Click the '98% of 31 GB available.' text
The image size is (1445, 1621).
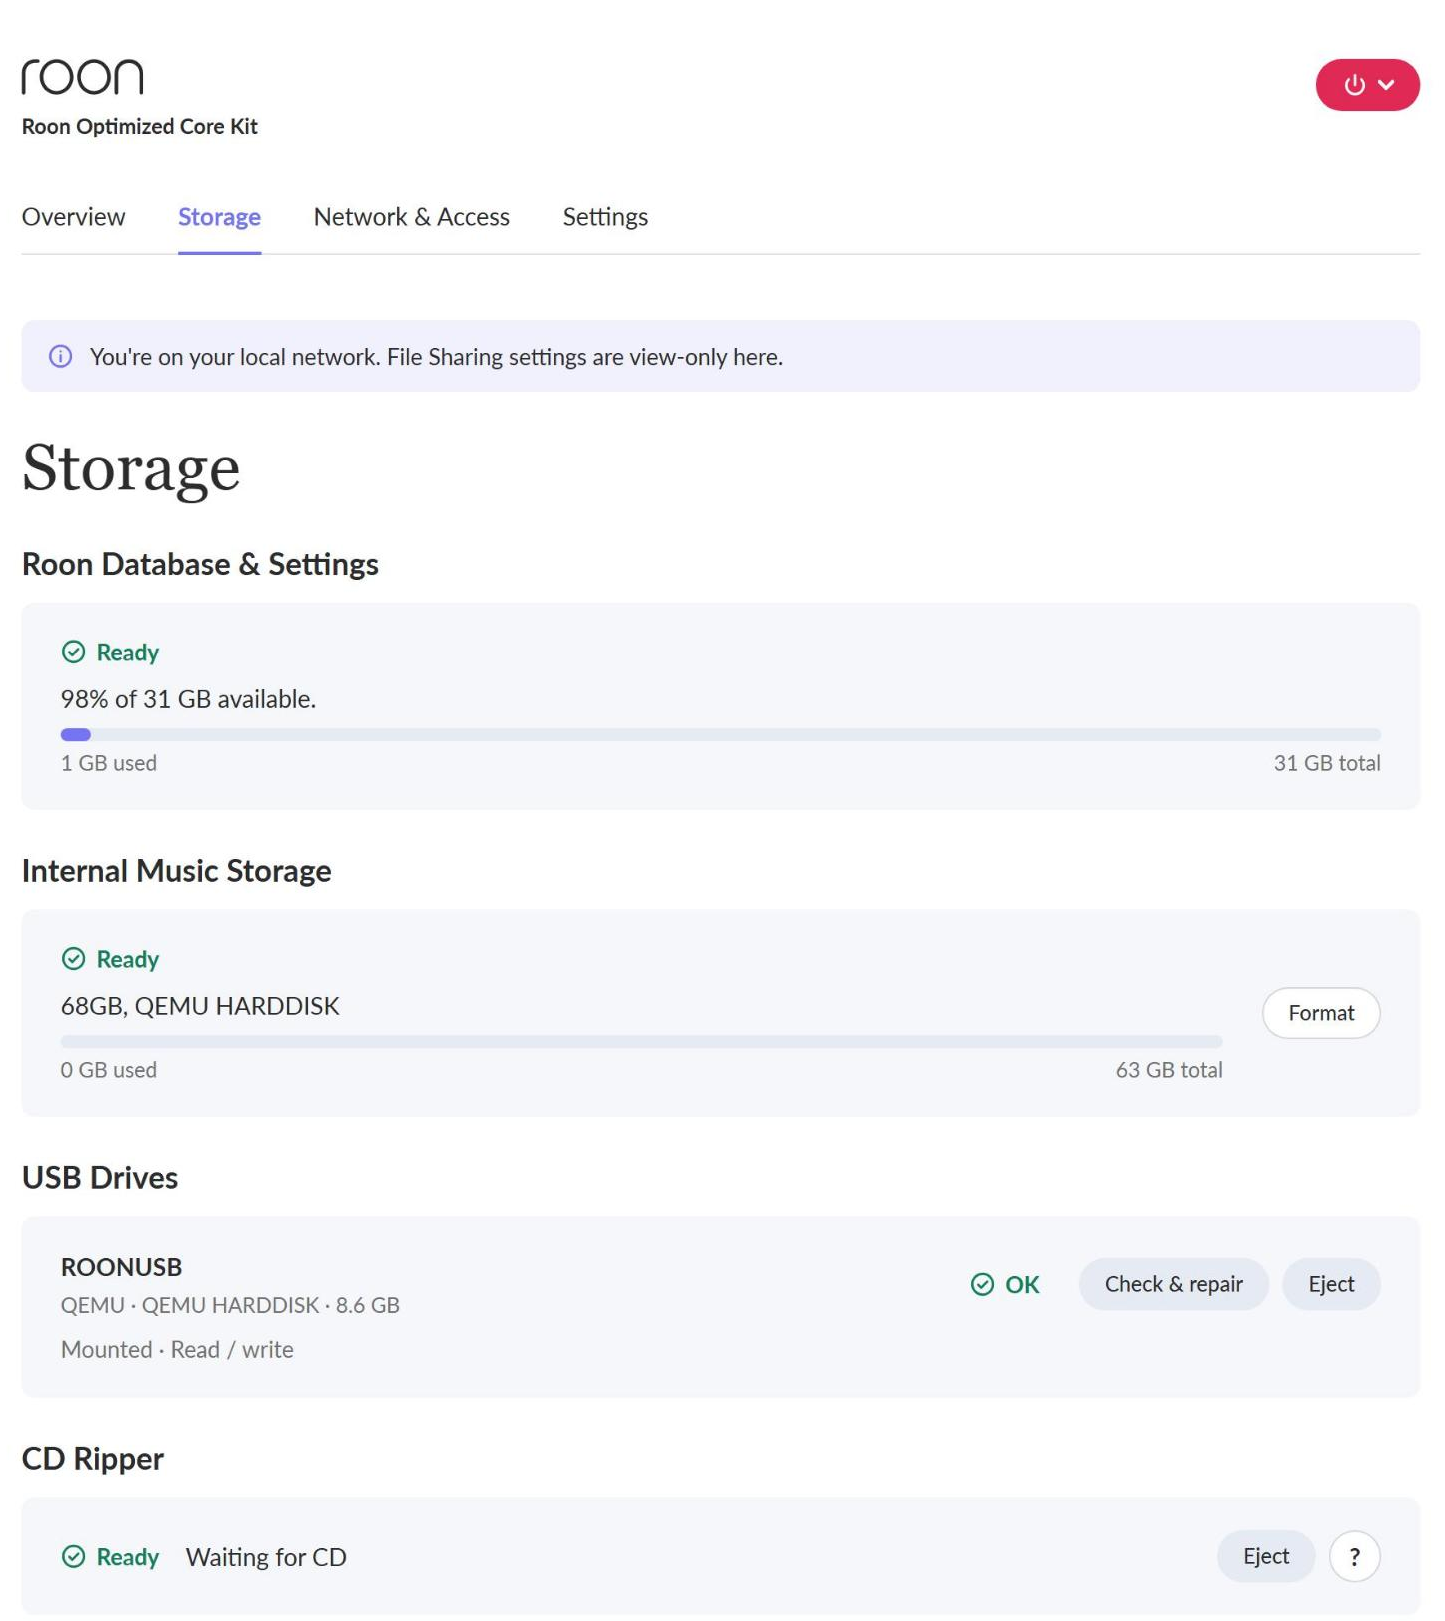point(188,700)
